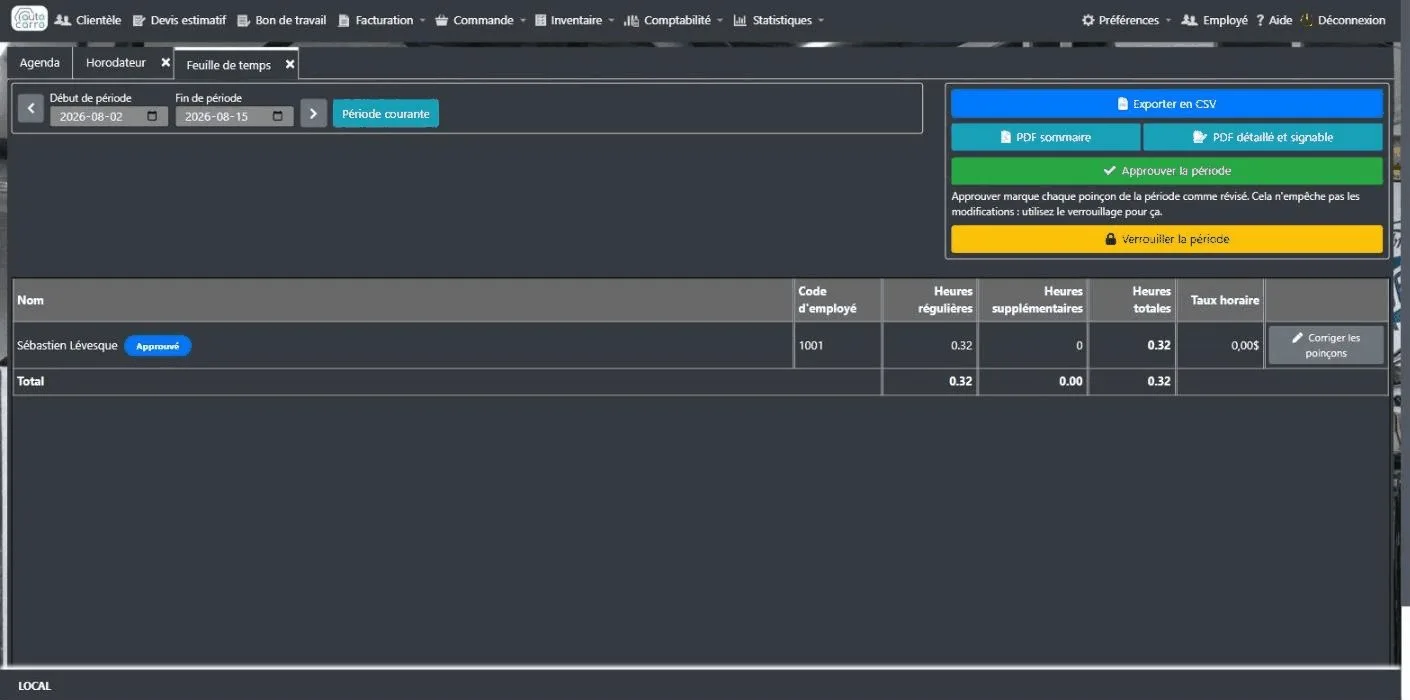Click the LOCAL status bar label
The width and height of the screenshot is (1410, 700).
[x=34, y=686]
